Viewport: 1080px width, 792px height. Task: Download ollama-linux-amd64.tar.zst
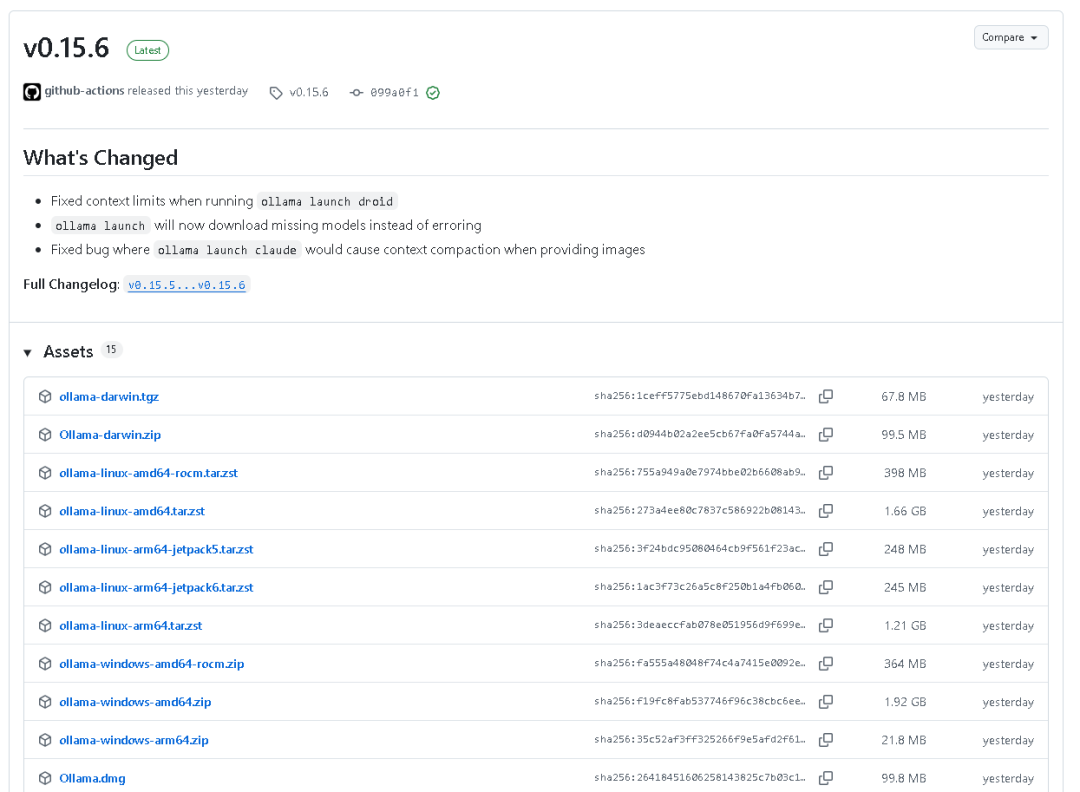[x=132, y=511]
